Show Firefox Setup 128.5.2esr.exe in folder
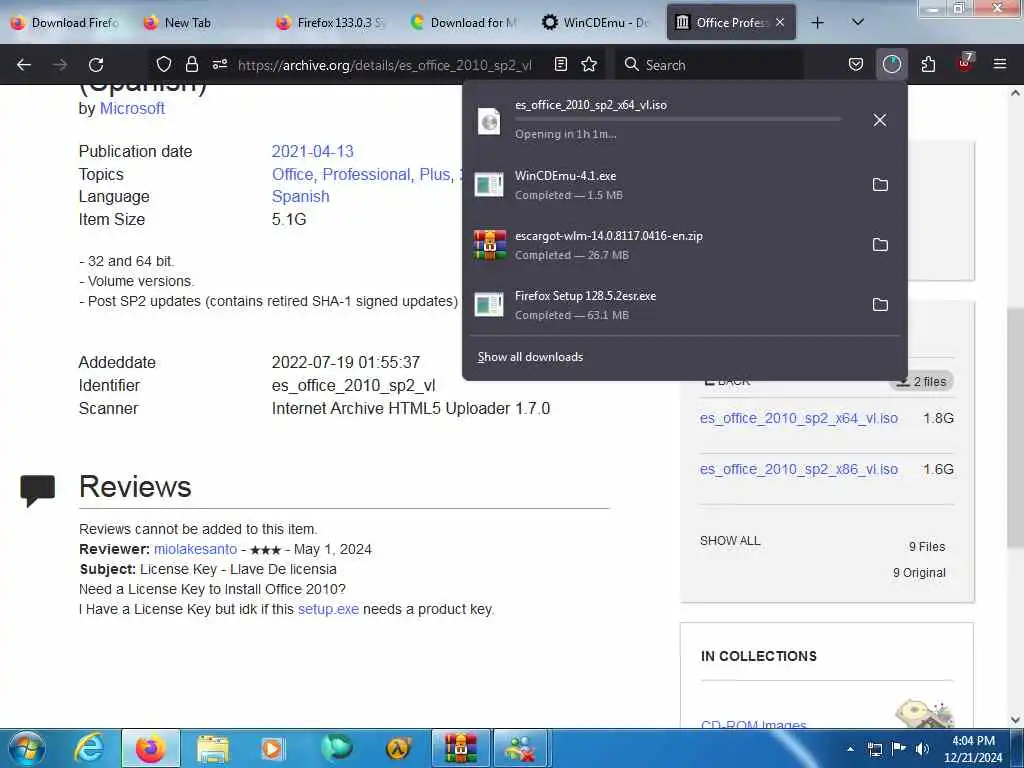The width and height of the screenshot is (1024, 768). pos(880,305)
